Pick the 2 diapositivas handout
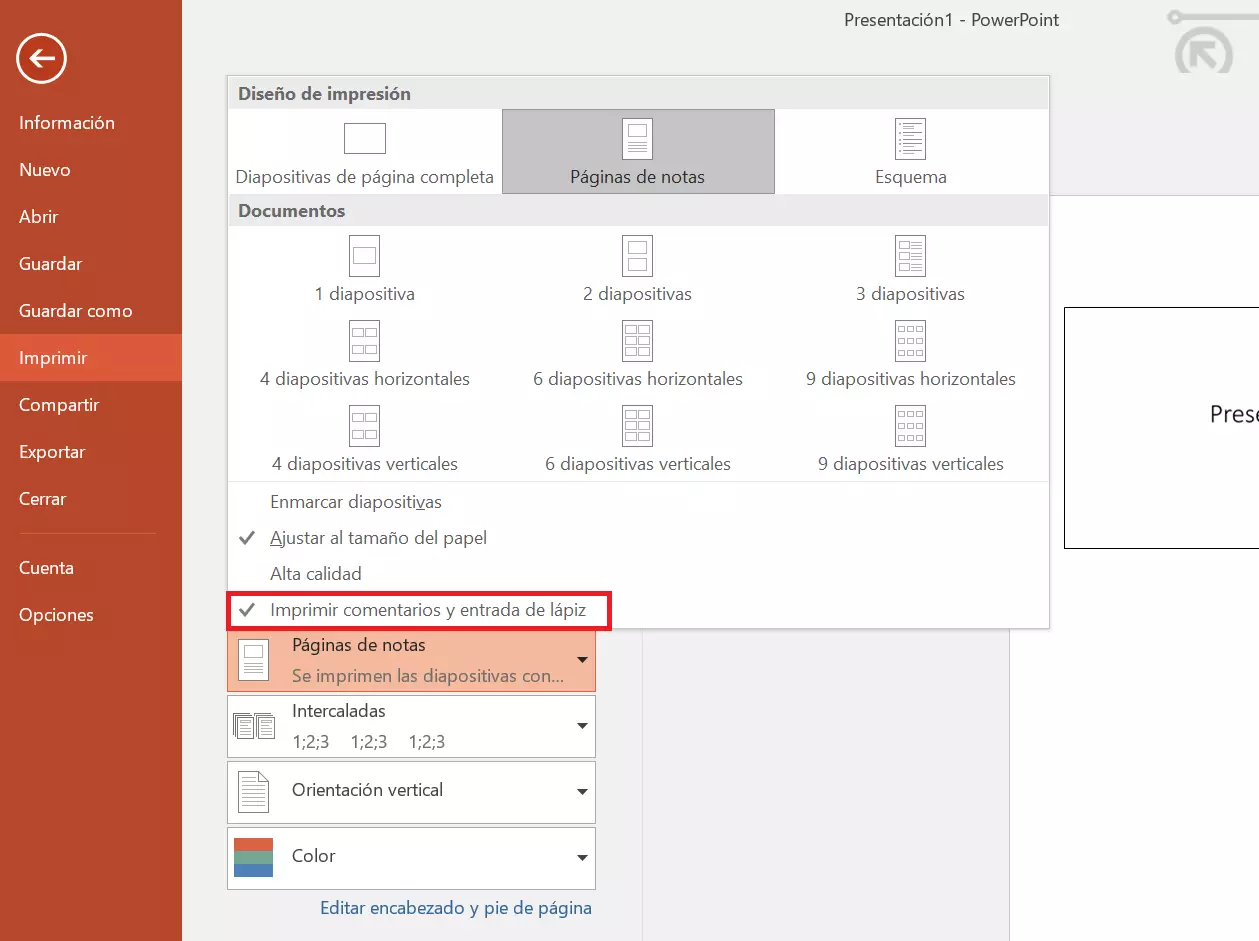The width and height of the screenshot is (1259, 941). 638,268
